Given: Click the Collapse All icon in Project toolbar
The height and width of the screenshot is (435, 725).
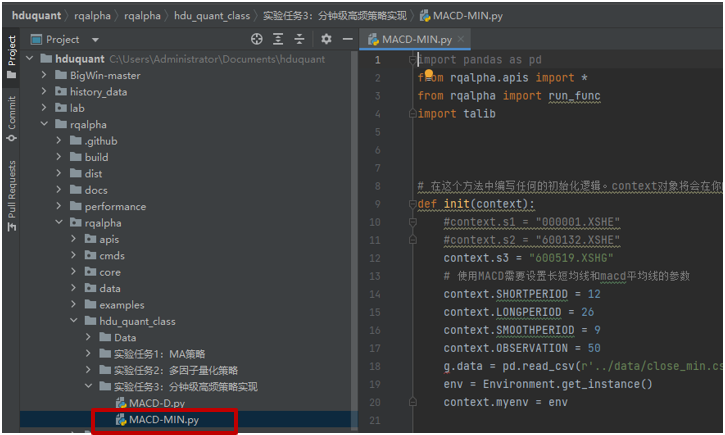Looking at the screenshot, I should pyautogui.click(x=300, y=39).
